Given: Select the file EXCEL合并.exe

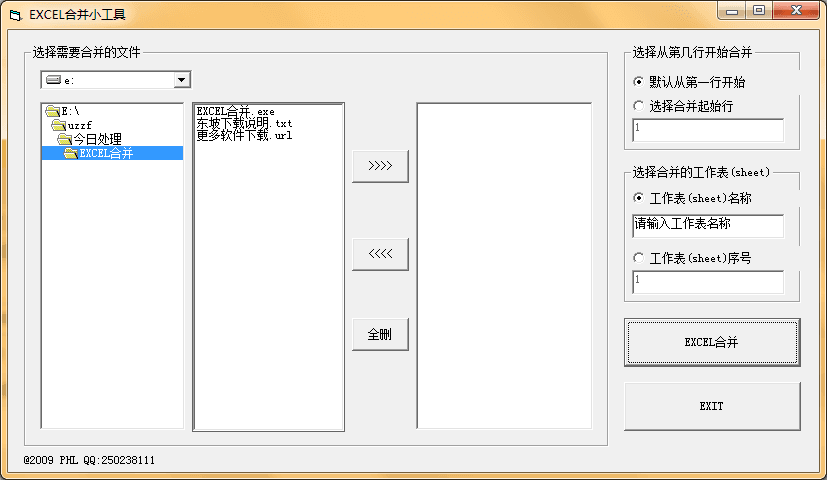Looking at the screenshot, I should 235,111.
